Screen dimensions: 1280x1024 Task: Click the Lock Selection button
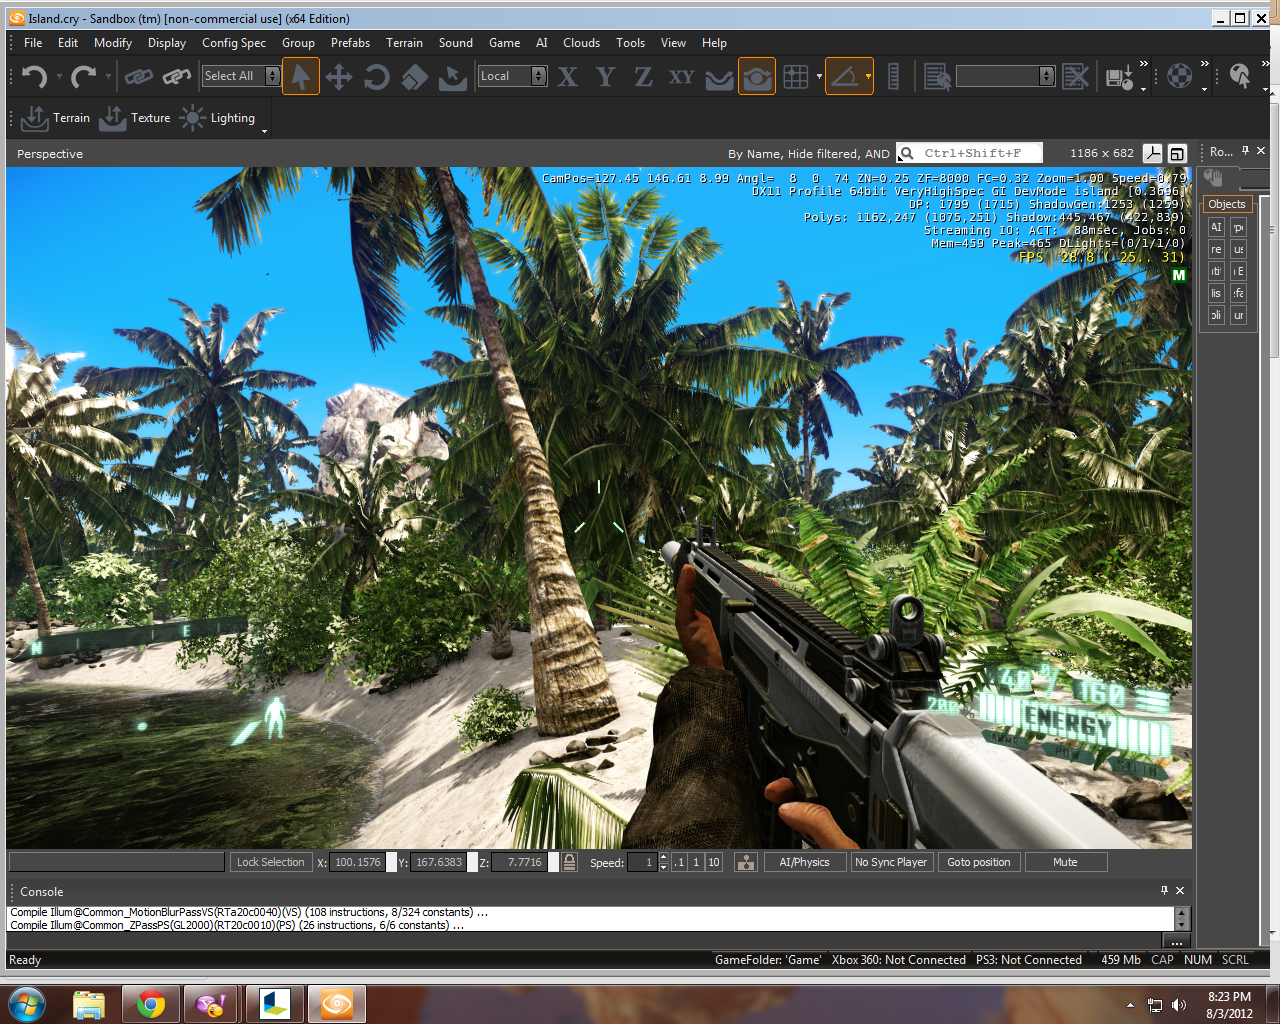coord(270,862)
